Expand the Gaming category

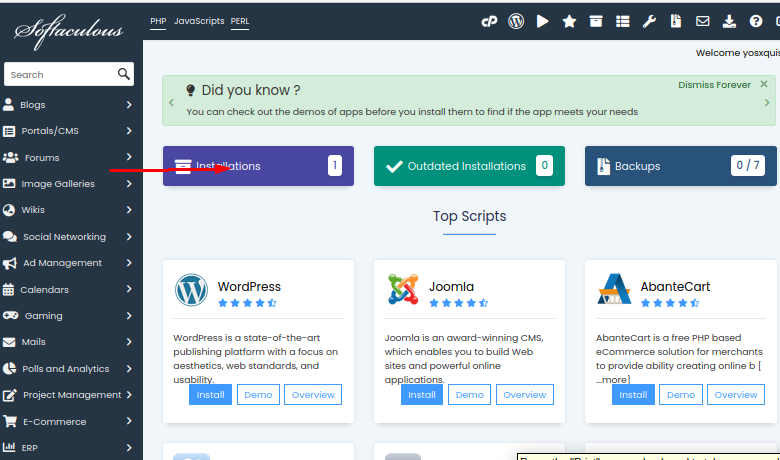[x=68, y=316]
